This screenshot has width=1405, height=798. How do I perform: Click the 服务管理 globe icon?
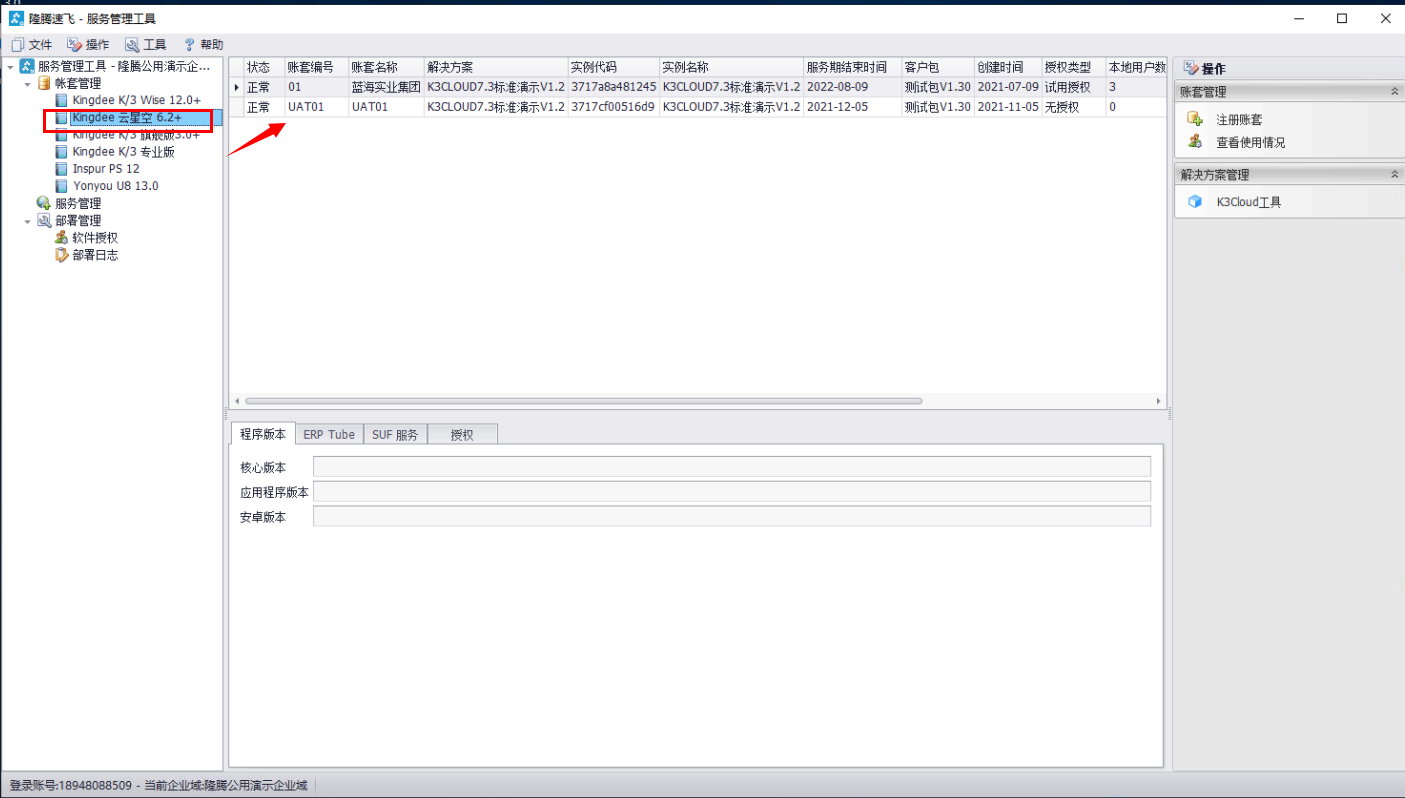point(44,203)
